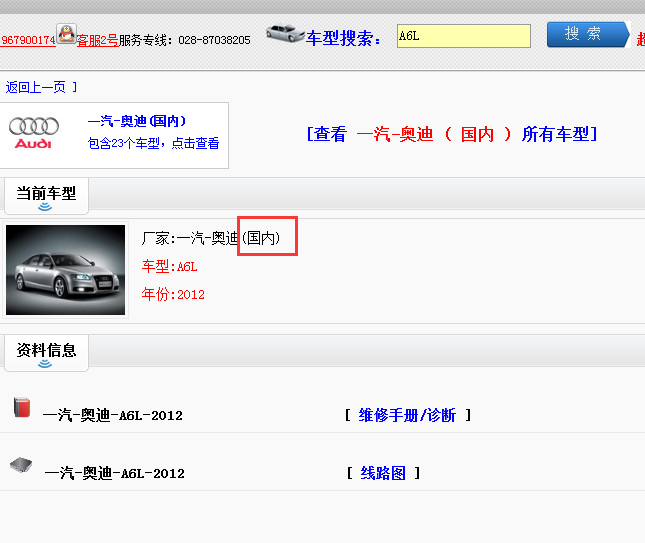Screen dimensions: 645x543
Task: Click the QQ penguin customer service icon
Action: (66, 34)
